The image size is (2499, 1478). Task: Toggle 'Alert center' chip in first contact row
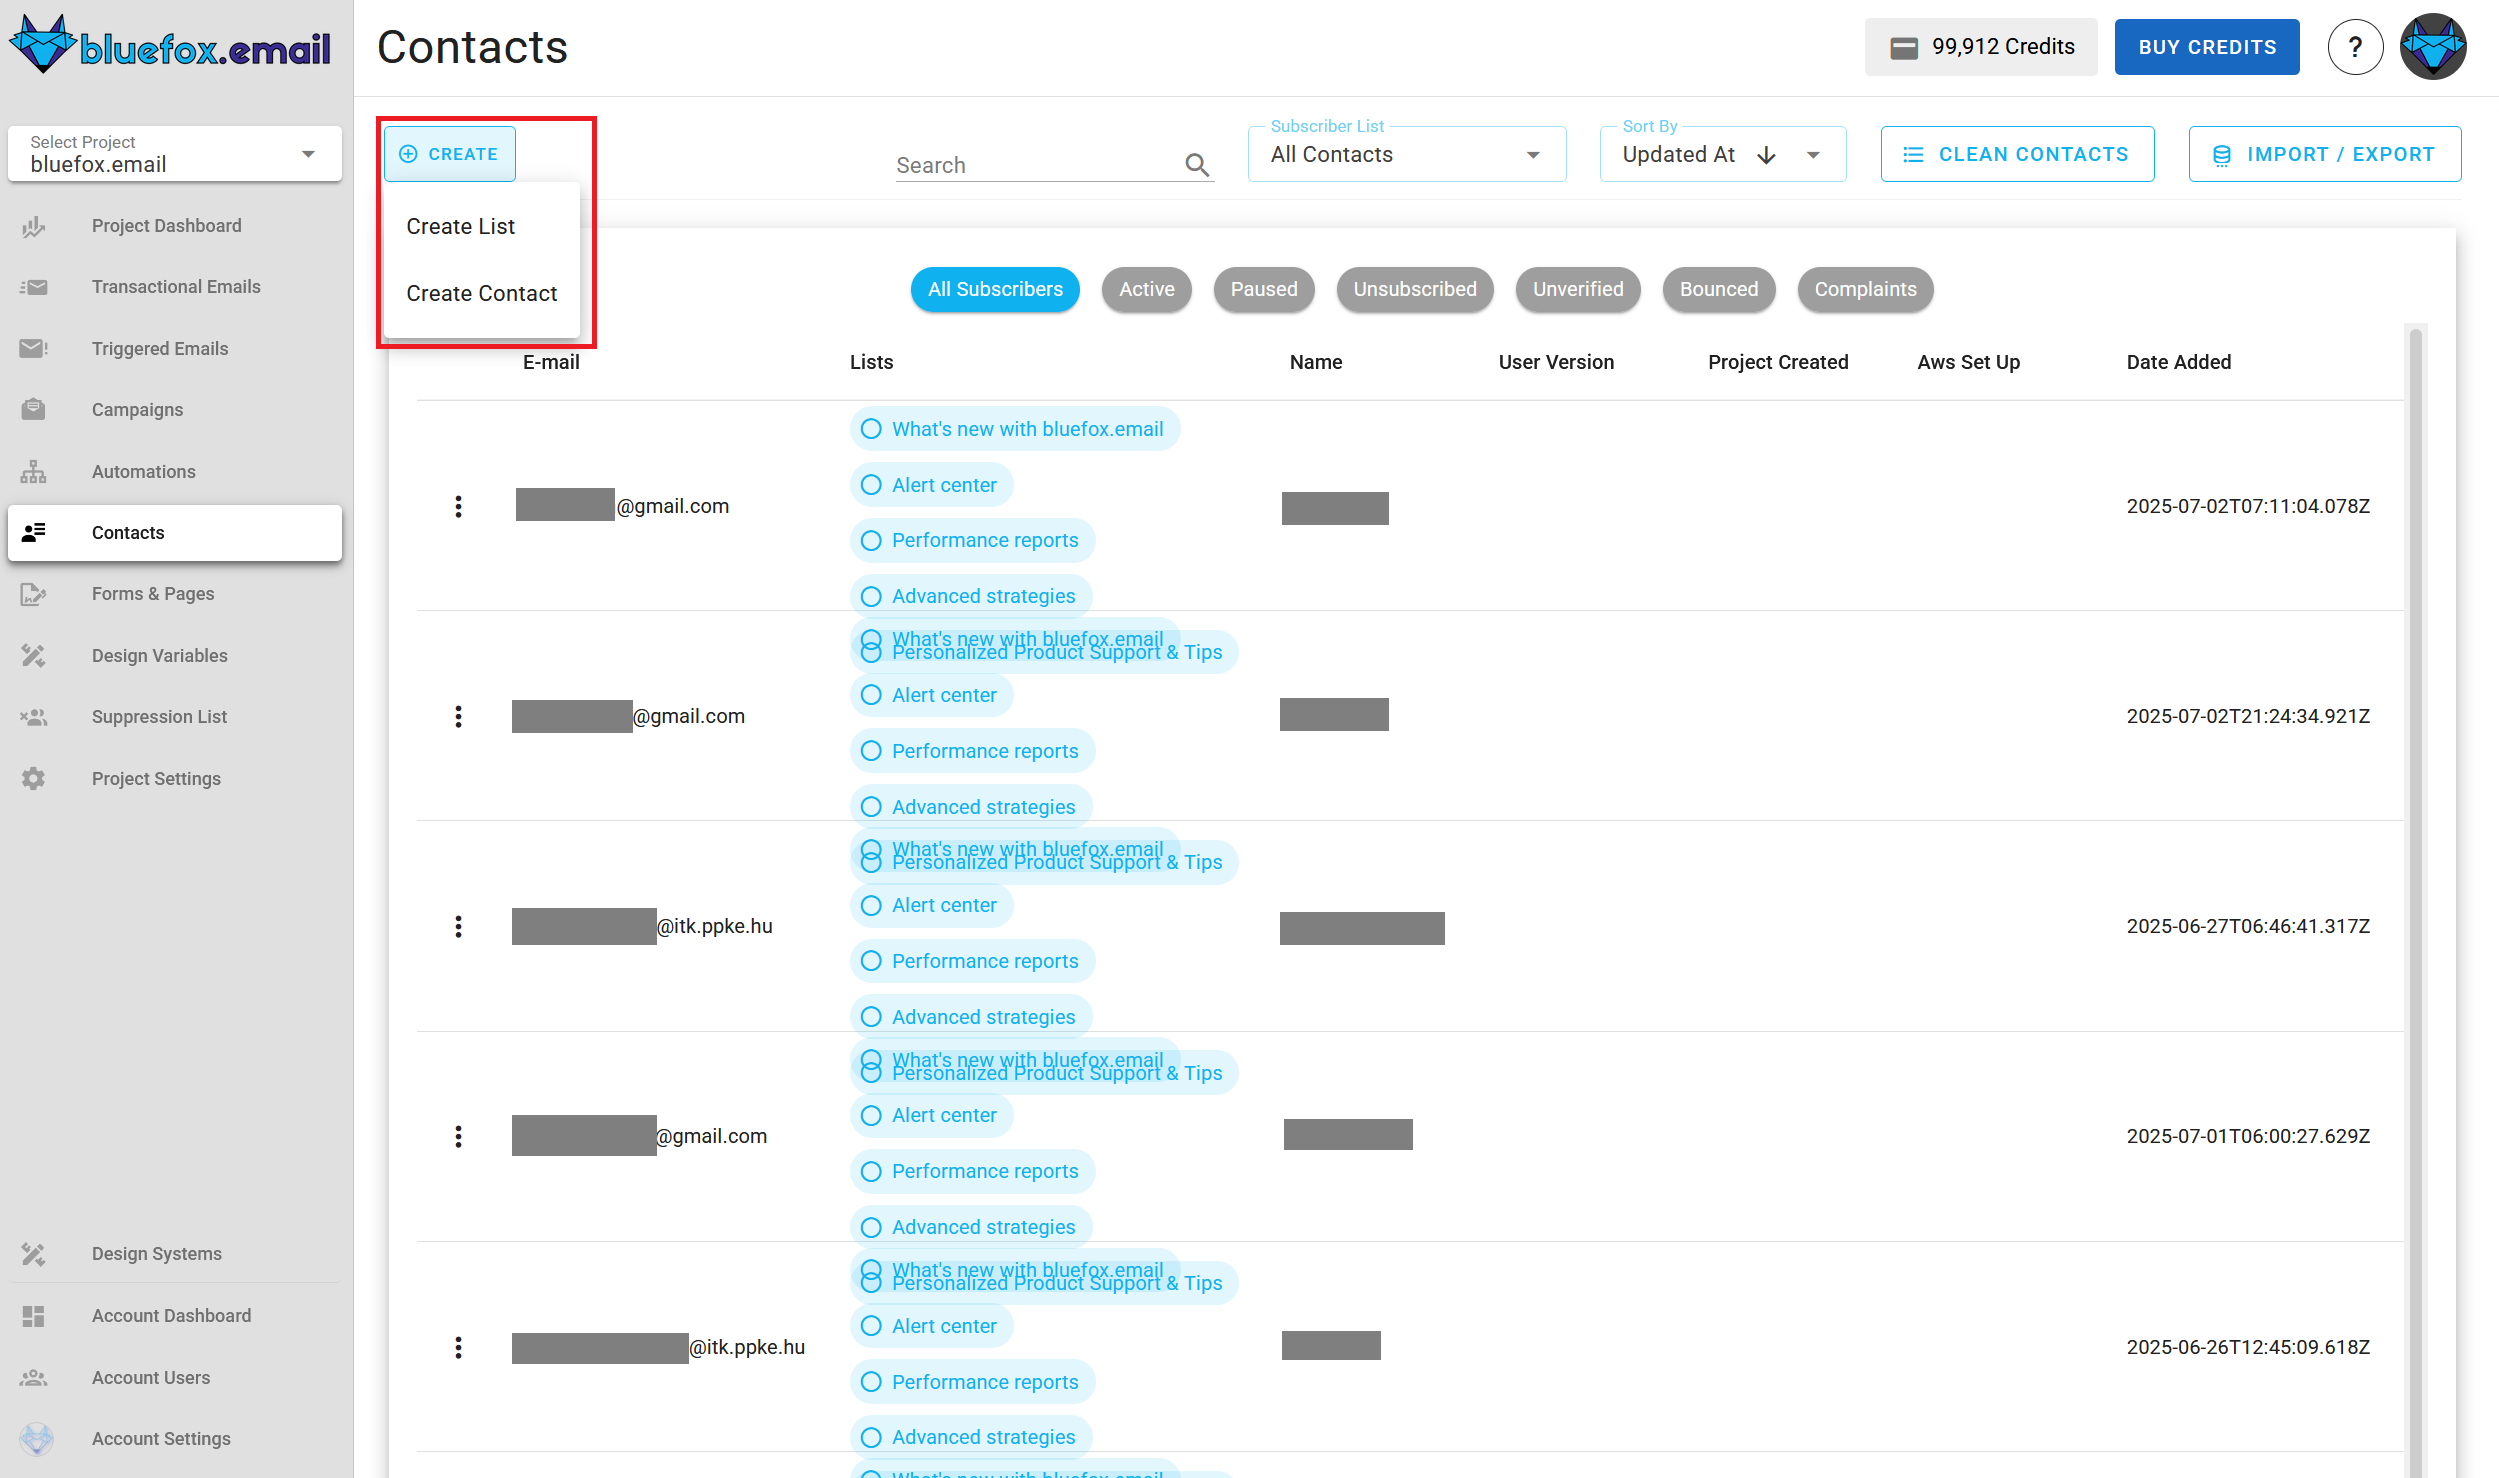point(931,485)
